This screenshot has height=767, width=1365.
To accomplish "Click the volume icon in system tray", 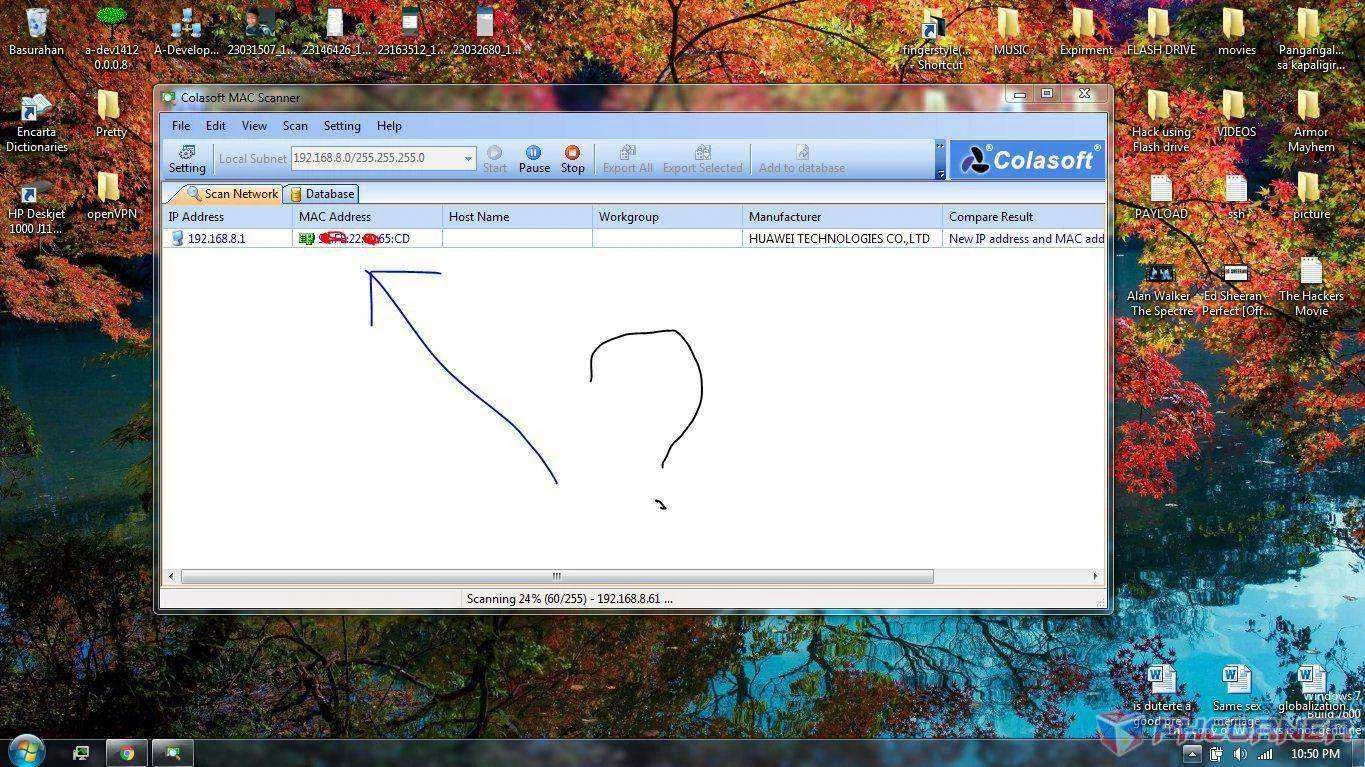I will click(x=1240, y=753).
